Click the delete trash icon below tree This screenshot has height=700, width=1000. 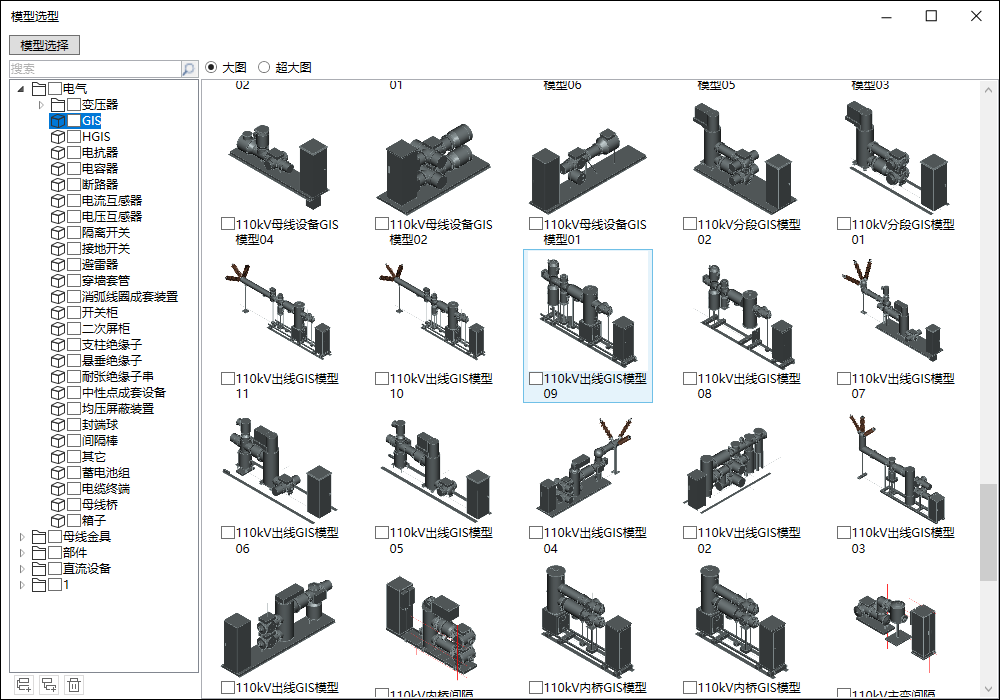pos(74,685)
